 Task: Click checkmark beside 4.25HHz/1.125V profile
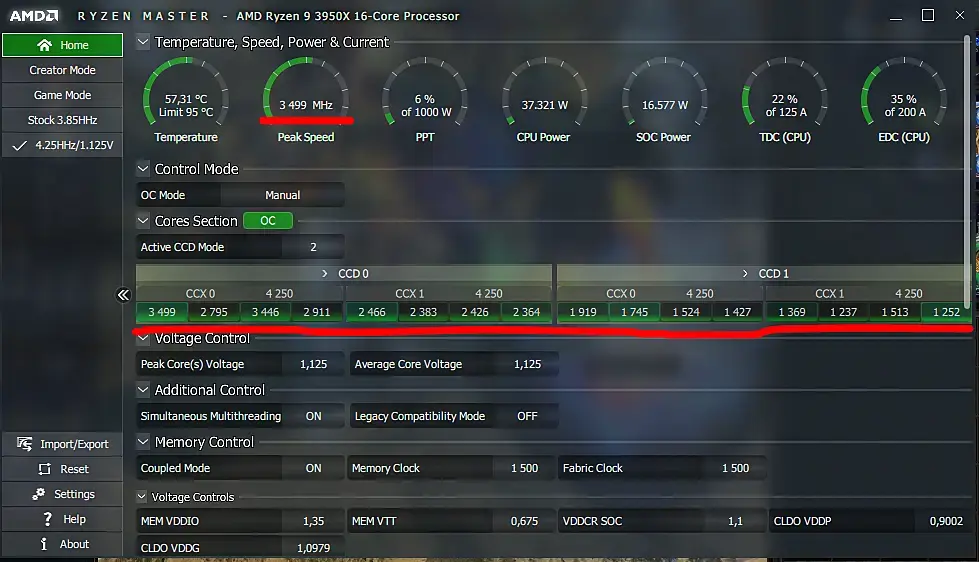click(19, 145)
